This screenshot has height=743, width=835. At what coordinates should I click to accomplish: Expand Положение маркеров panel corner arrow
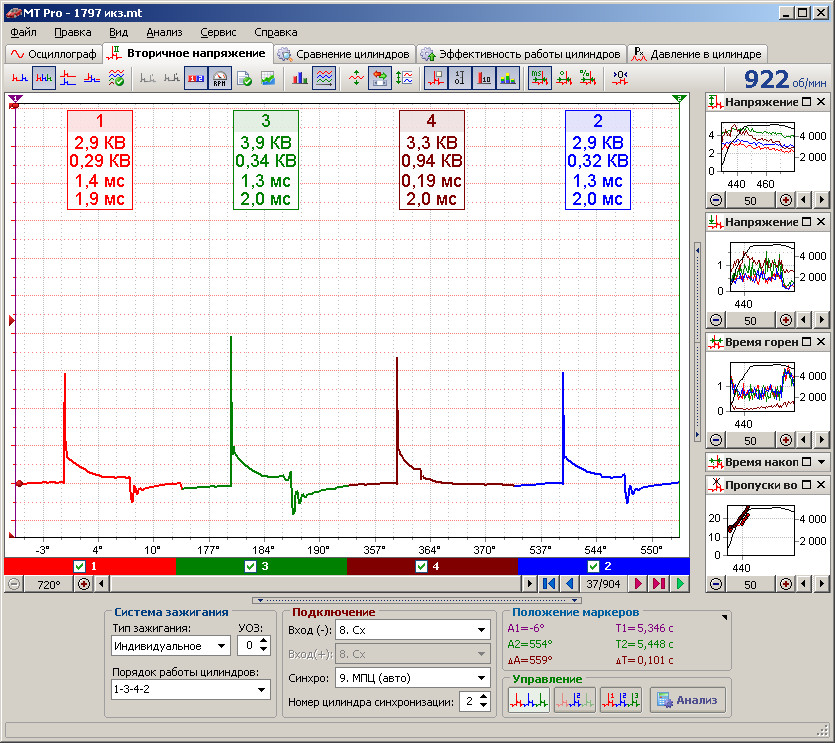(724, 617)
